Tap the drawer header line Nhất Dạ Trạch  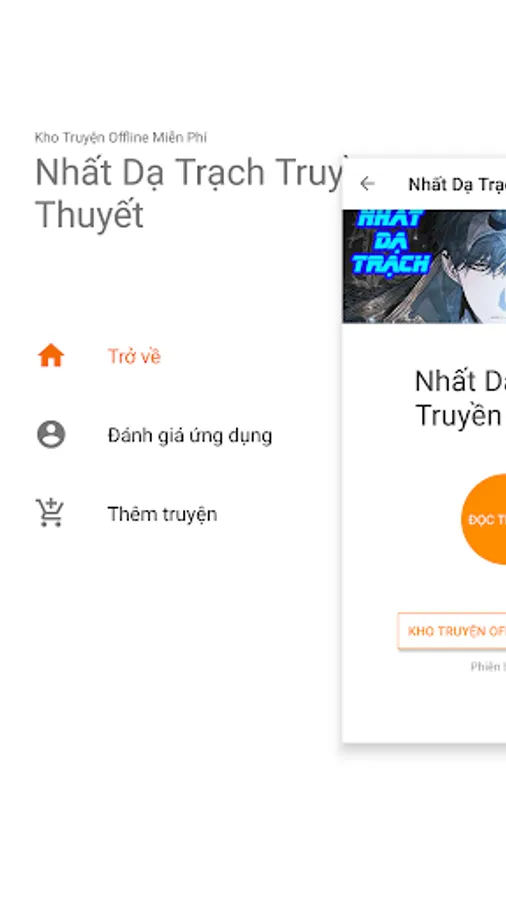[x=189, y=172]
